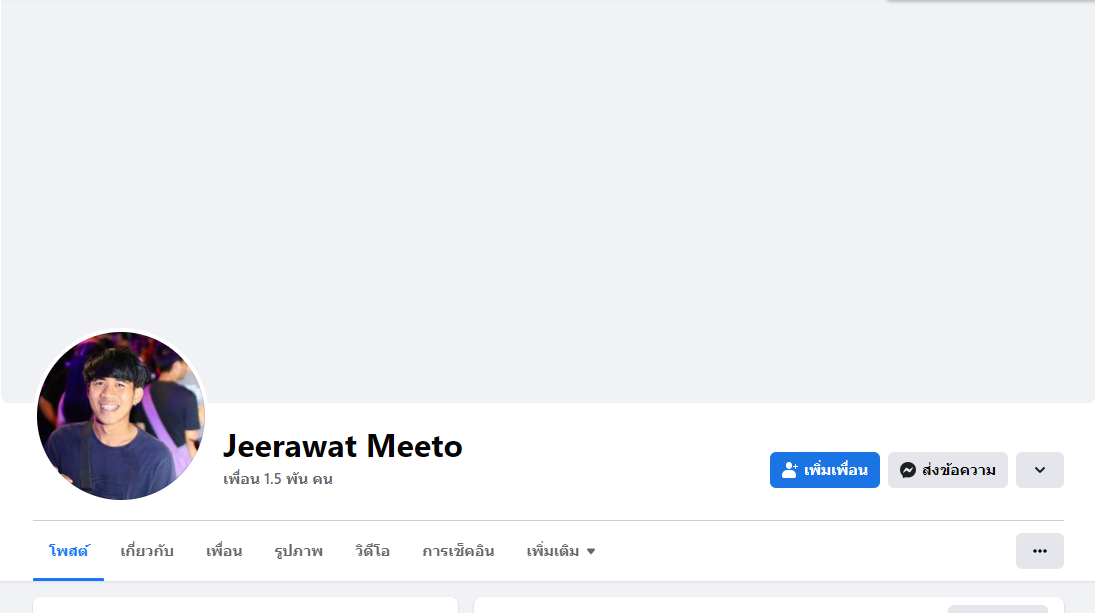Go to the รูปภาพ tab
This screenshot has height=613, width=1095.
[298, 551]
